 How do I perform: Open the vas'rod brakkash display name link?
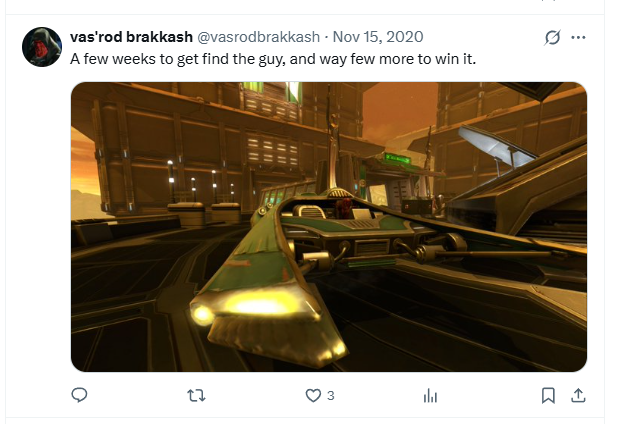pyautogui.click(x=131, y=37)
